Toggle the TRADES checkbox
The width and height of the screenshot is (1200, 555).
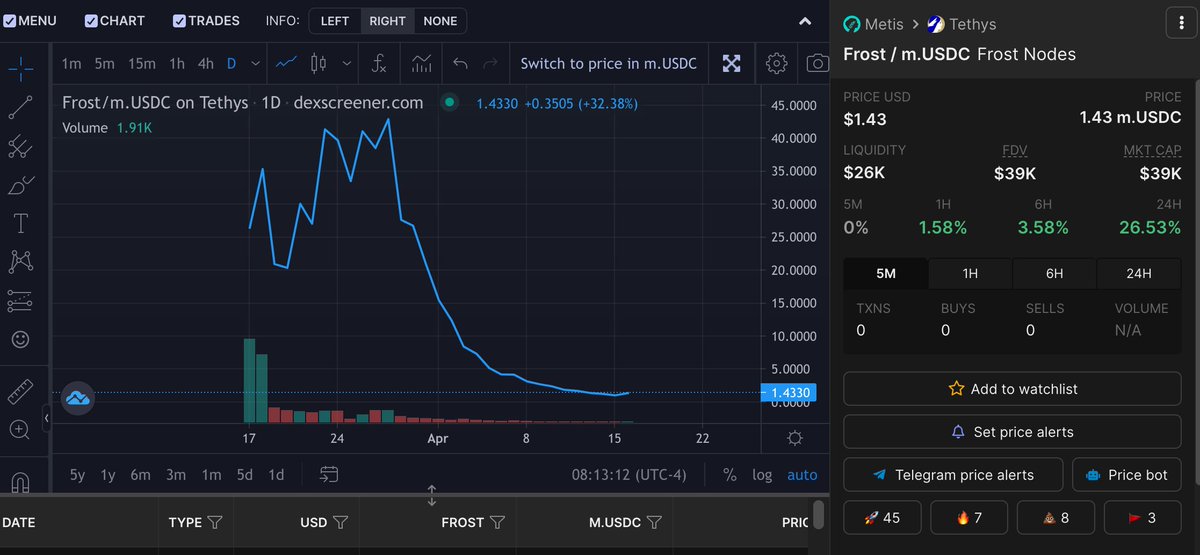(179, 20)
